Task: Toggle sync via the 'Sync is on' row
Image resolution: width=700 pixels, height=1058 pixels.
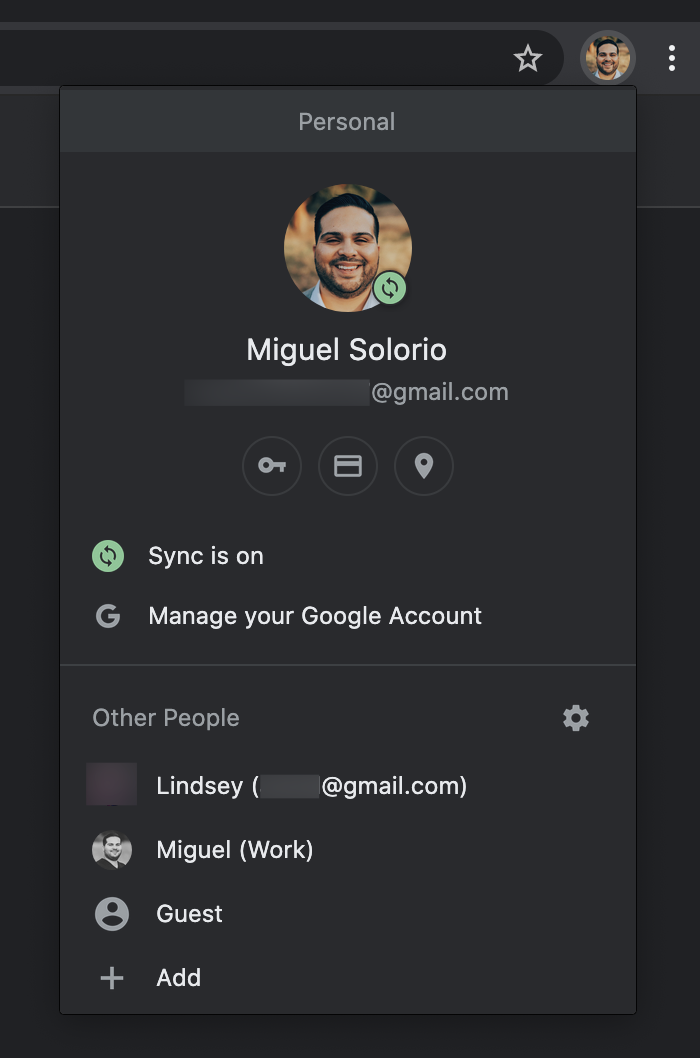Action: (x=206, y=556)
